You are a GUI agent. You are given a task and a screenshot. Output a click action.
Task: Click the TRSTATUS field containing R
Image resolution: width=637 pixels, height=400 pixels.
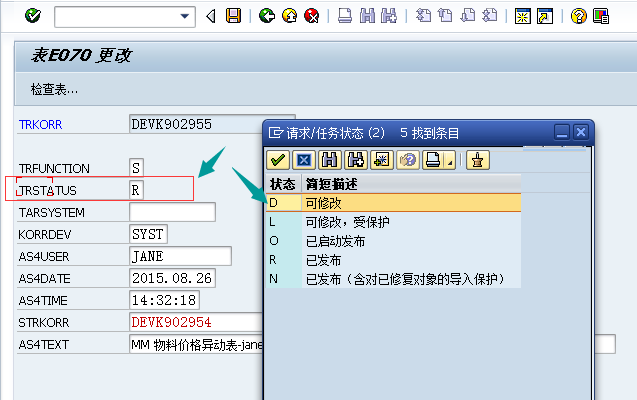(136, 190)
